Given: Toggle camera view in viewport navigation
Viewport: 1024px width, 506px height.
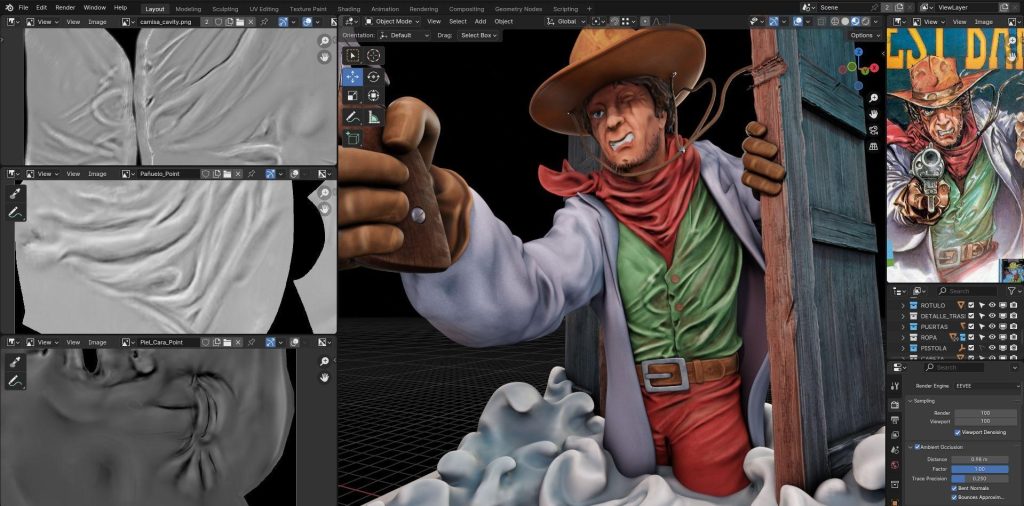Looking at the screenshot, I should pyautogui.click(x=873, y=130).
